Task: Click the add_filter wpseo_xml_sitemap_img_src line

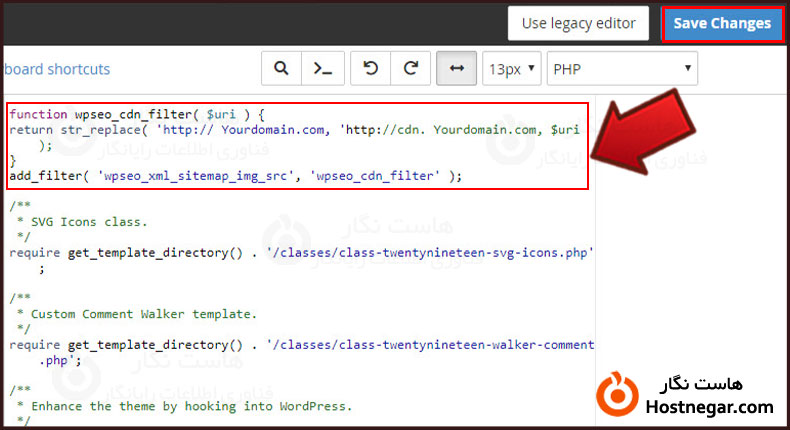Action: pyautogui.click(x=235, y=175)
